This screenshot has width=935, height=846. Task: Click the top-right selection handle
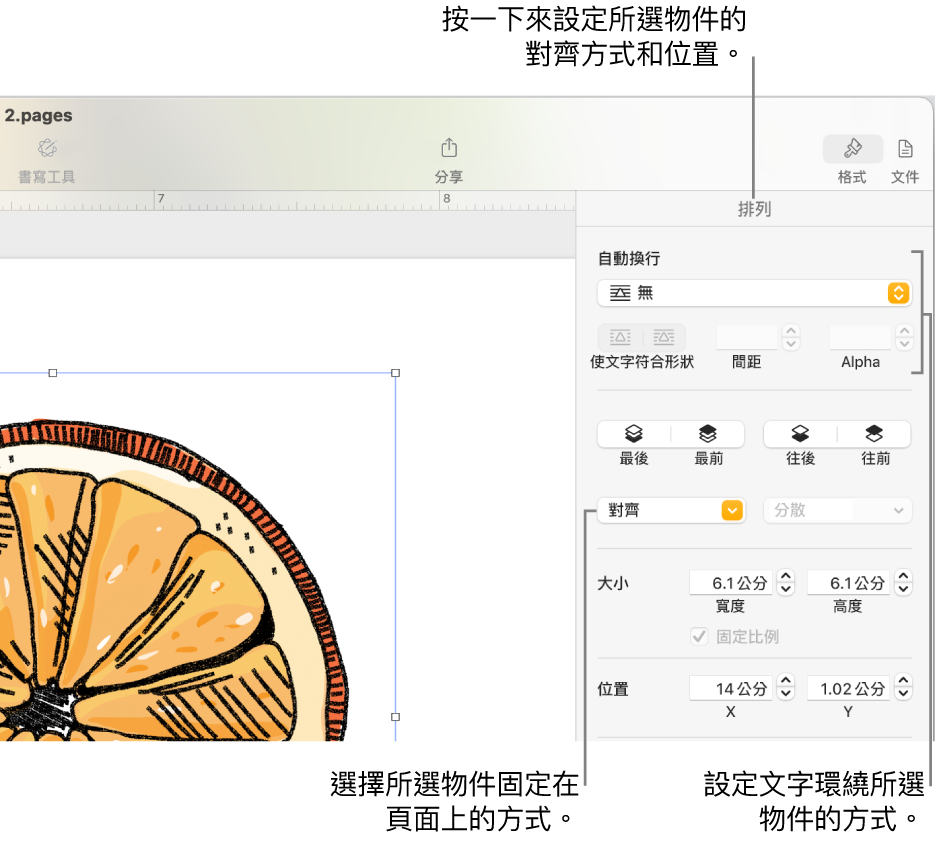pyautogui.click(x=395, y=373)
